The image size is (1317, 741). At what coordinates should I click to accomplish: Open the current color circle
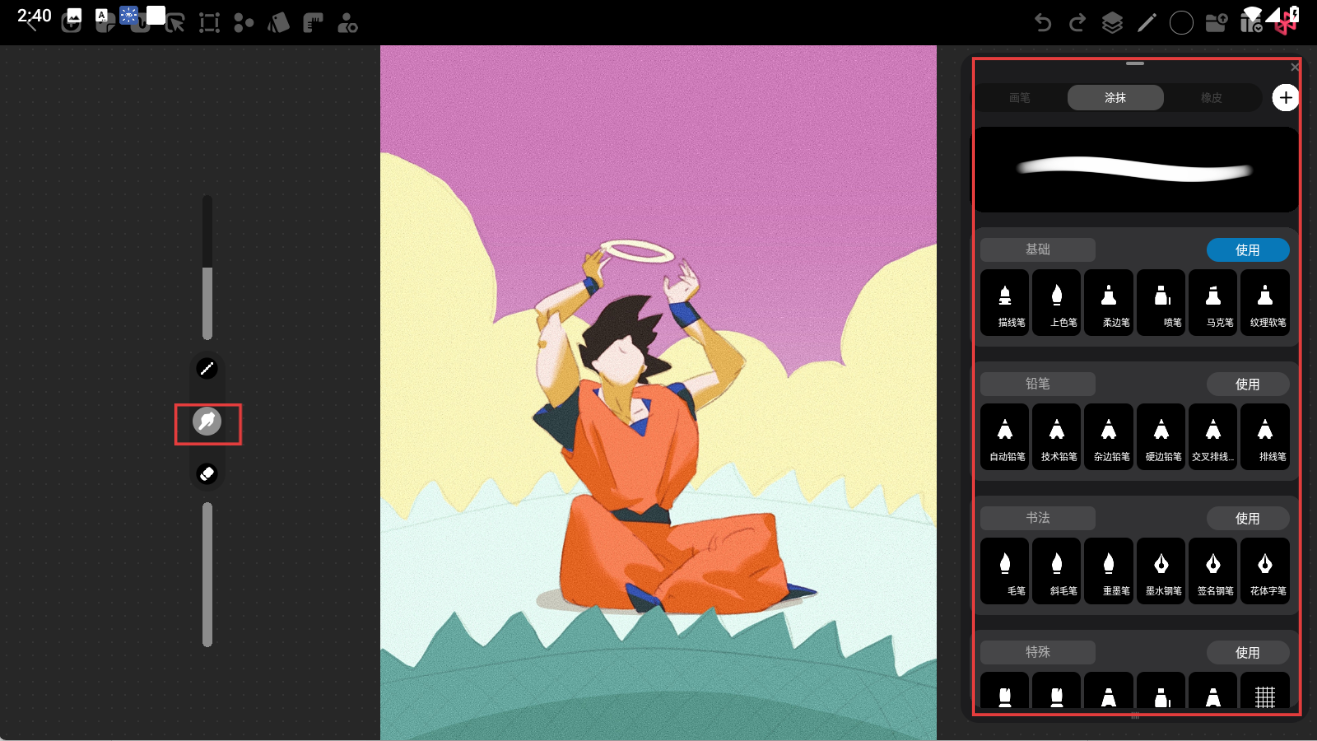click(1181, 23)
